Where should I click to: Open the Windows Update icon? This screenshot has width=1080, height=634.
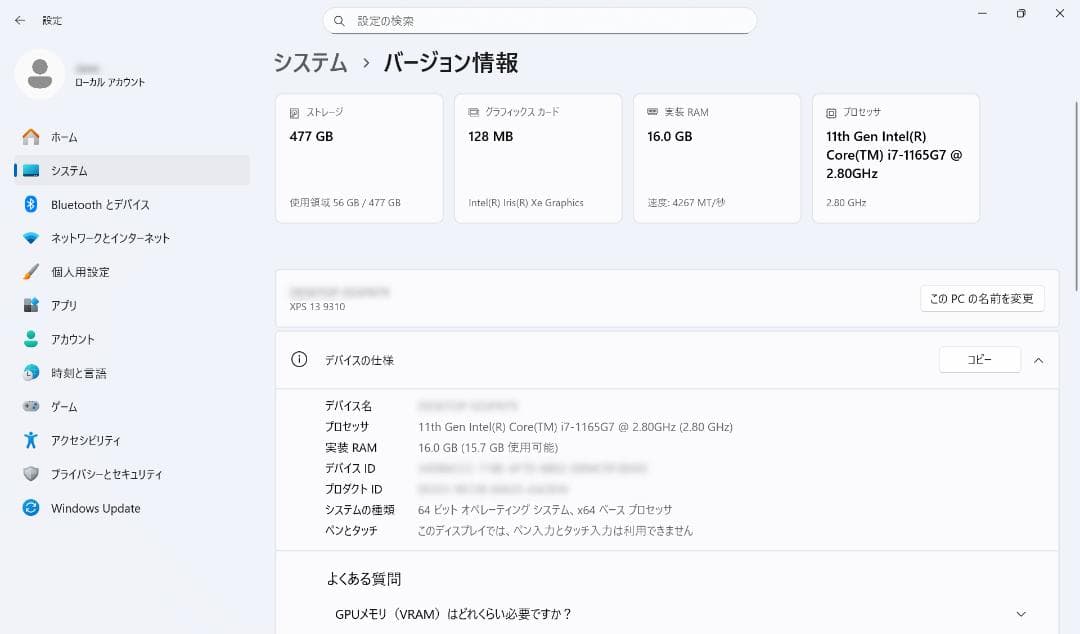click(x=31, y=508)
